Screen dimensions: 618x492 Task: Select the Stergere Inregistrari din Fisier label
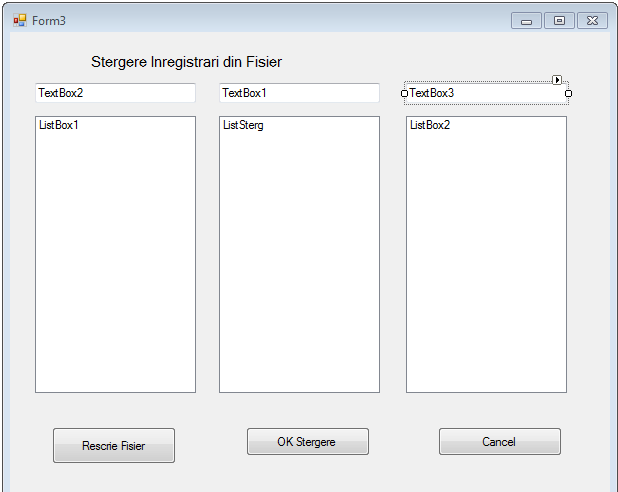click(x=186, y=62)
